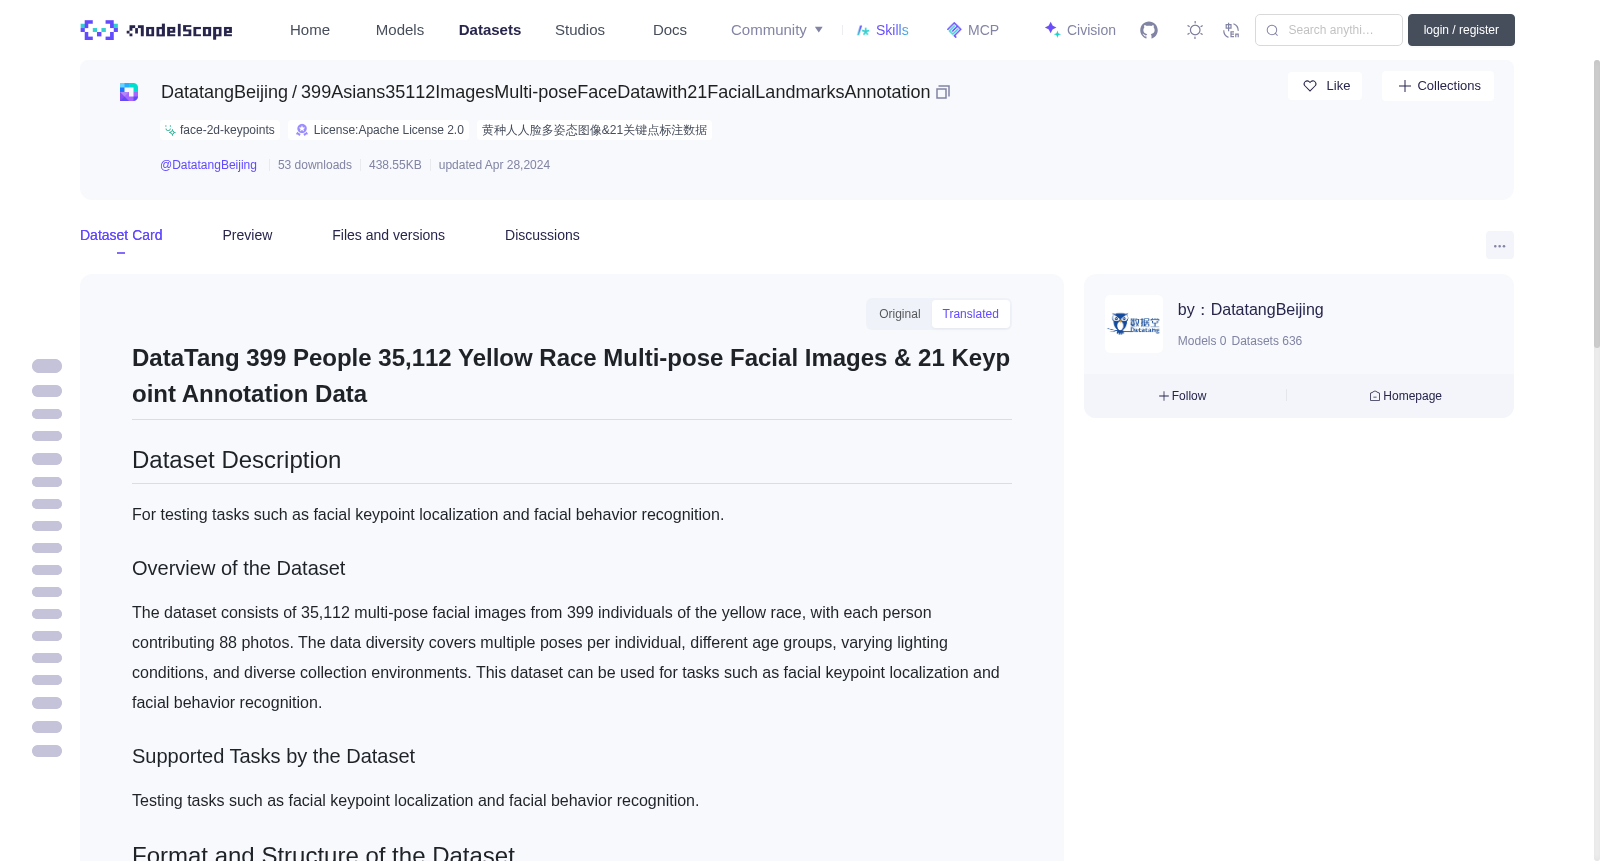This screenshot has width=1600, height=861.
Task: Open the GitHub icon link
Action: 1149,30
